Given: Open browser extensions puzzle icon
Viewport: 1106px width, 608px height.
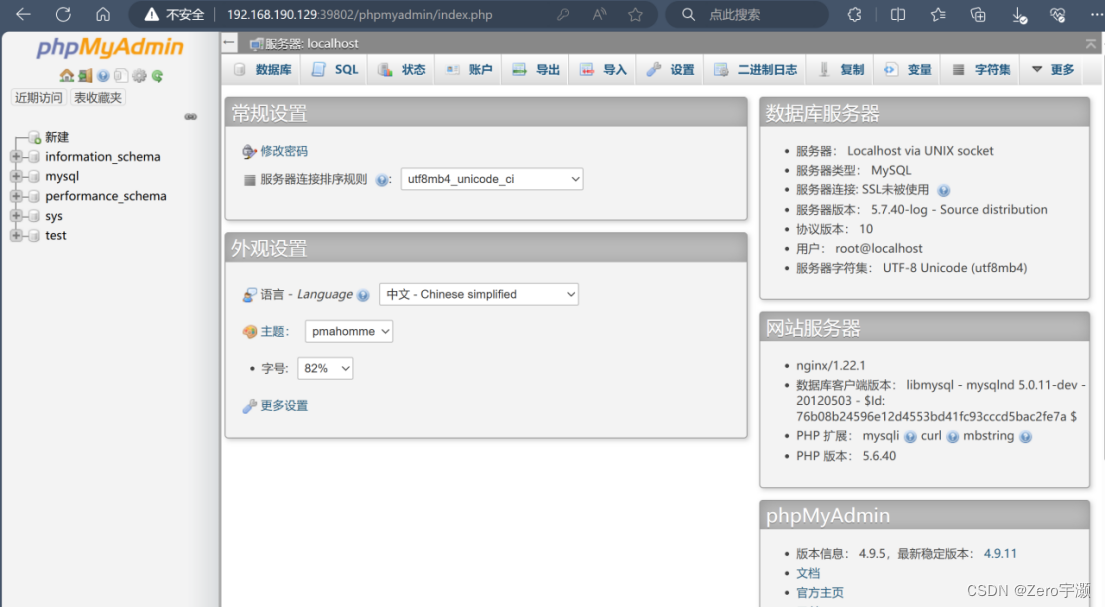Looking at the screenshot, I should point(854,14).
